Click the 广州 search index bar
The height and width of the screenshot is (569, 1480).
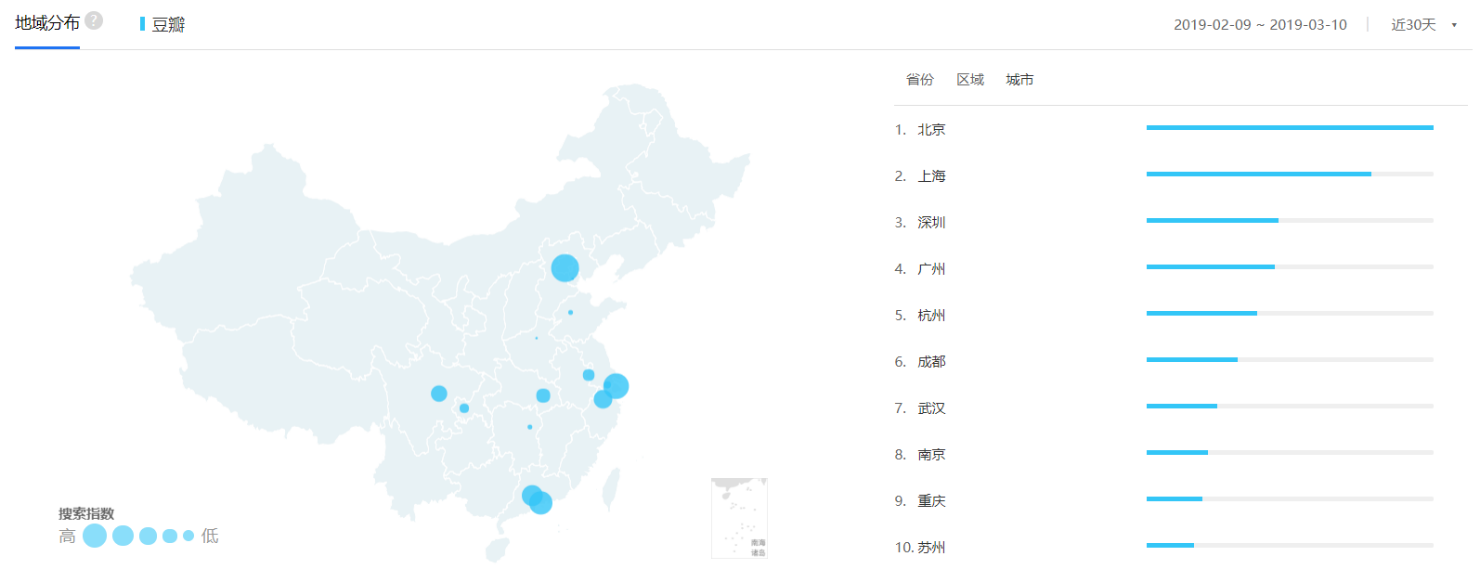click(1290, 267)
